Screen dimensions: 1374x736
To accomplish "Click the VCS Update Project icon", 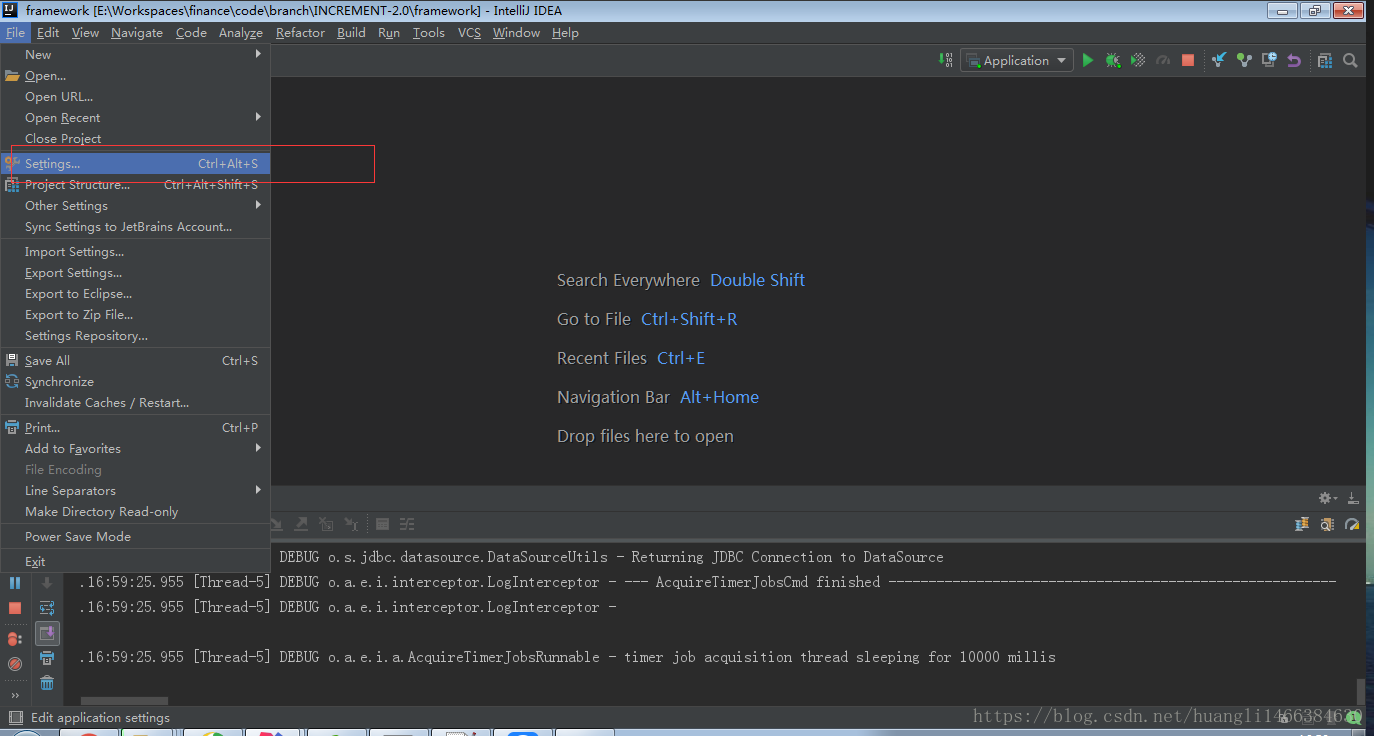I will [x=1219, y=60].
